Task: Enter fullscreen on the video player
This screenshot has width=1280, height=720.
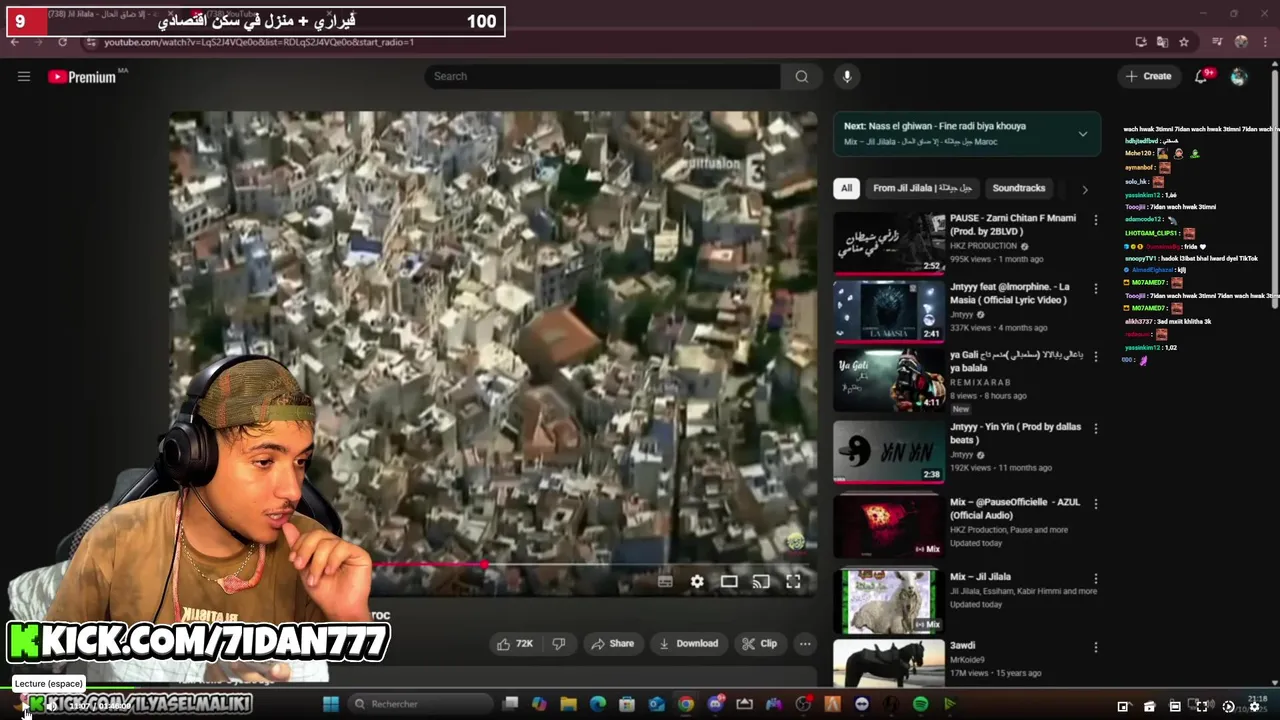Action: [793, 581]
